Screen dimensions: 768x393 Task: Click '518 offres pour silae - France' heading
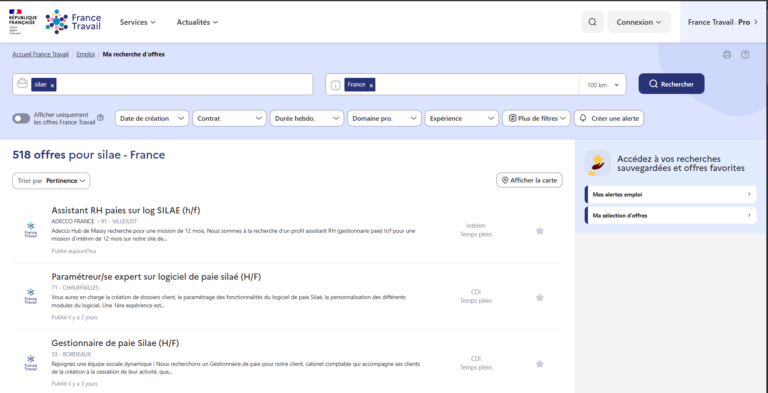[89, 155]
